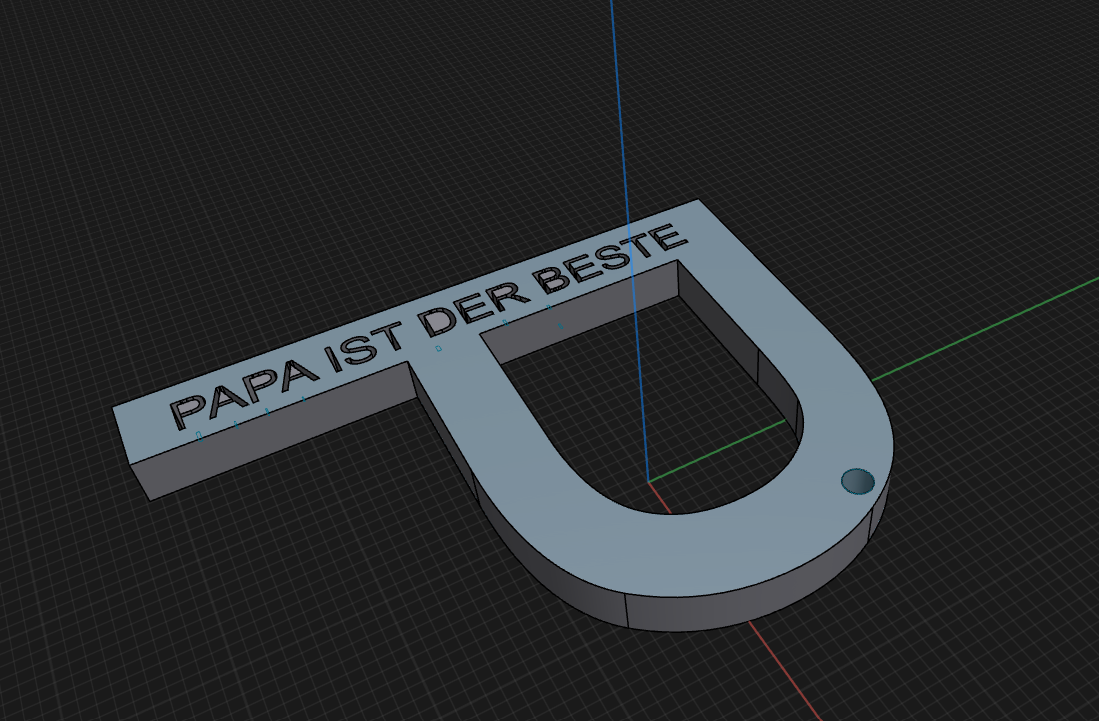Select the engraved word DER
Screen dimensions: 1099x721
point(475,306)
